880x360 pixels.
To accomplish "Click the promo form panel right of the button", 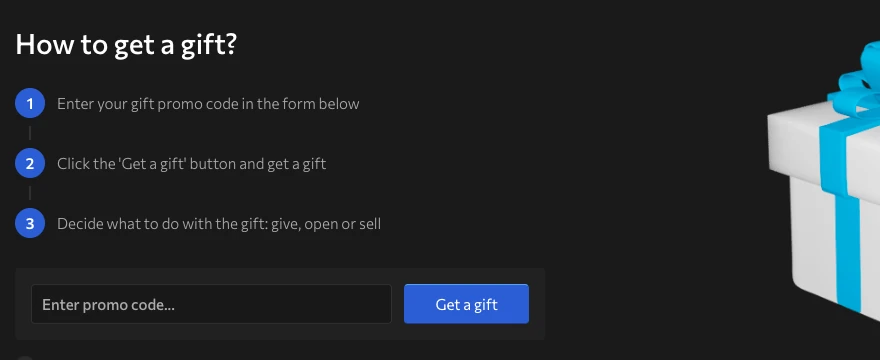I will pos(537,304).
